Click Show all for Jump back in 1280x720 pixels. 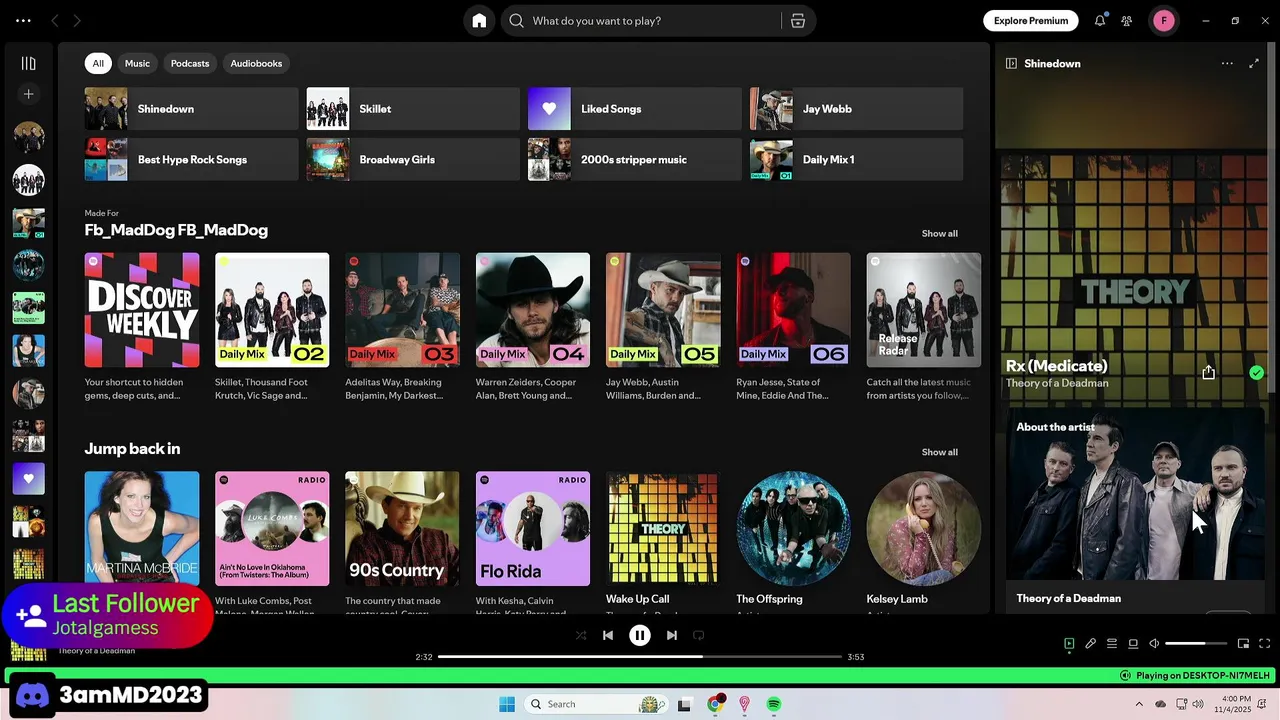(x=939, y=452)
